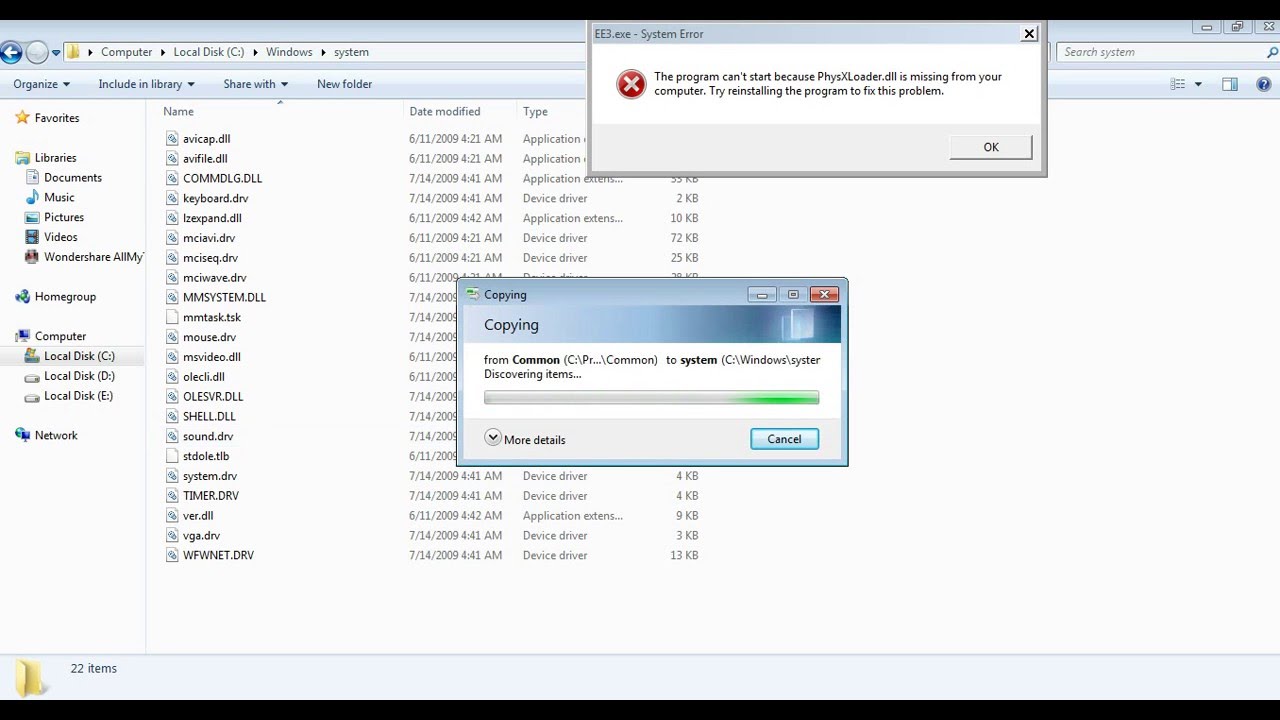Viewport: 1280px width, 720px height.
Task: Click the keyboard.drv file icon
Action: coord(172,198)
